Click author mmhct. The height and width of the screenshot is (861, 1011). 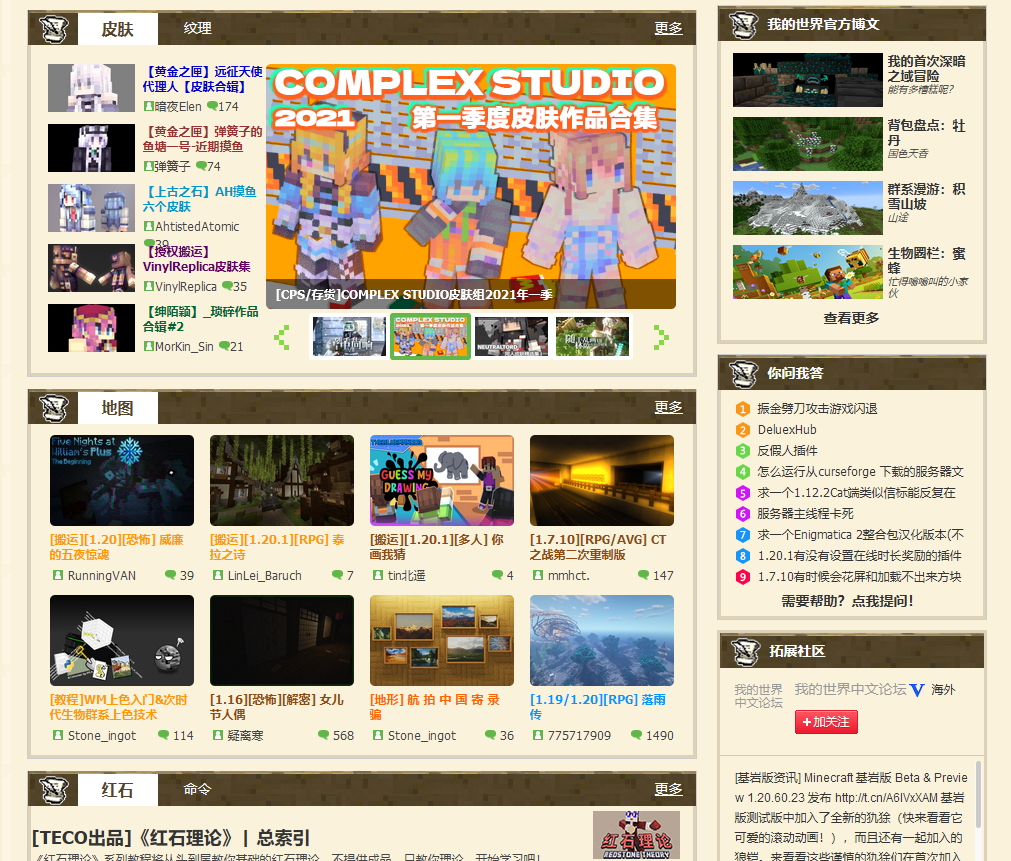tap(569, 575)
